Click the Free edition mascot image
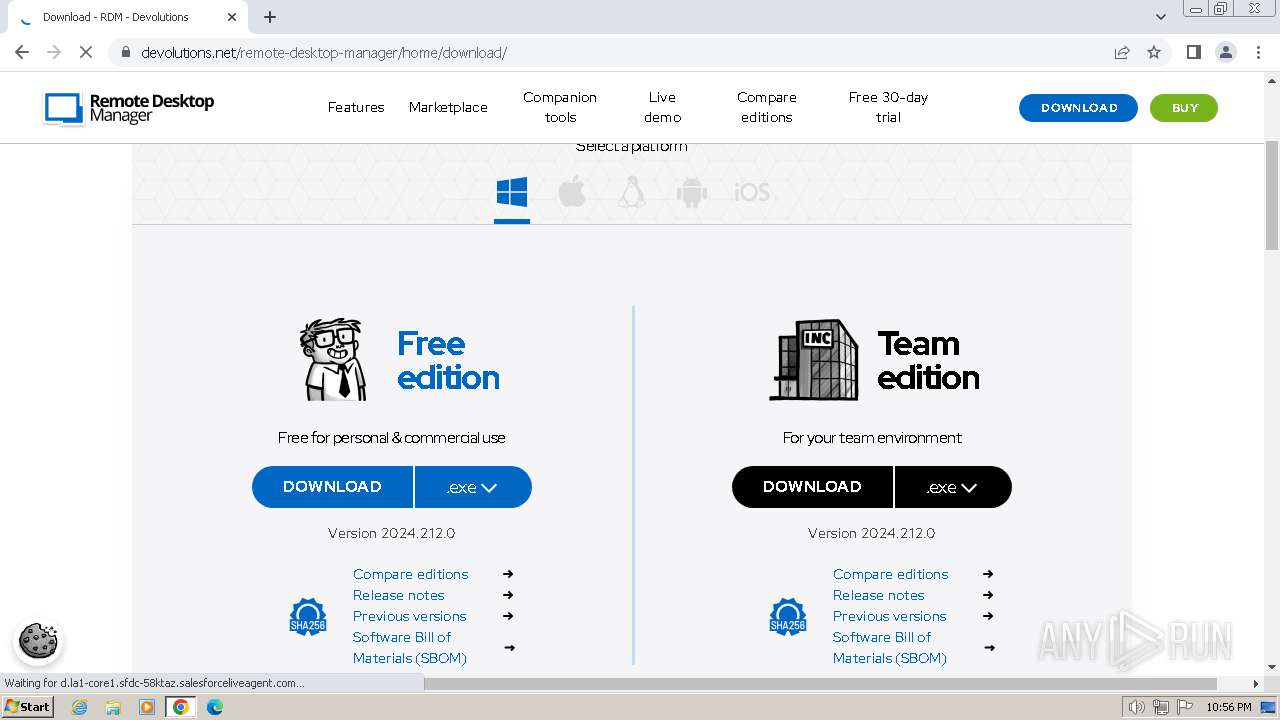The width and height of the screenshot is (1280, 720). (x=334, y=360)
